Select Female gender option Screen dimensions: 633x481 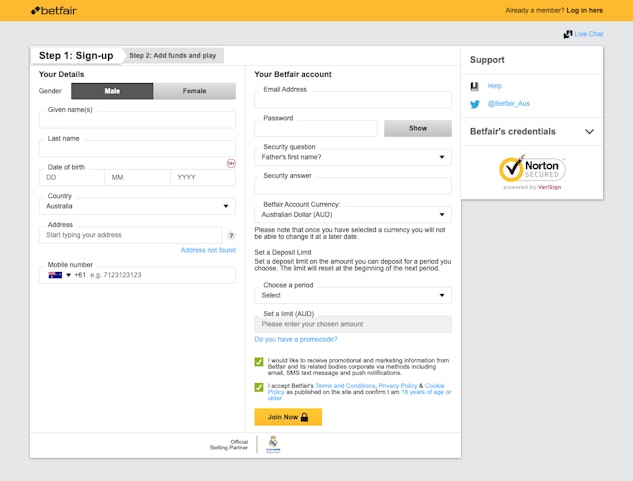194,91
